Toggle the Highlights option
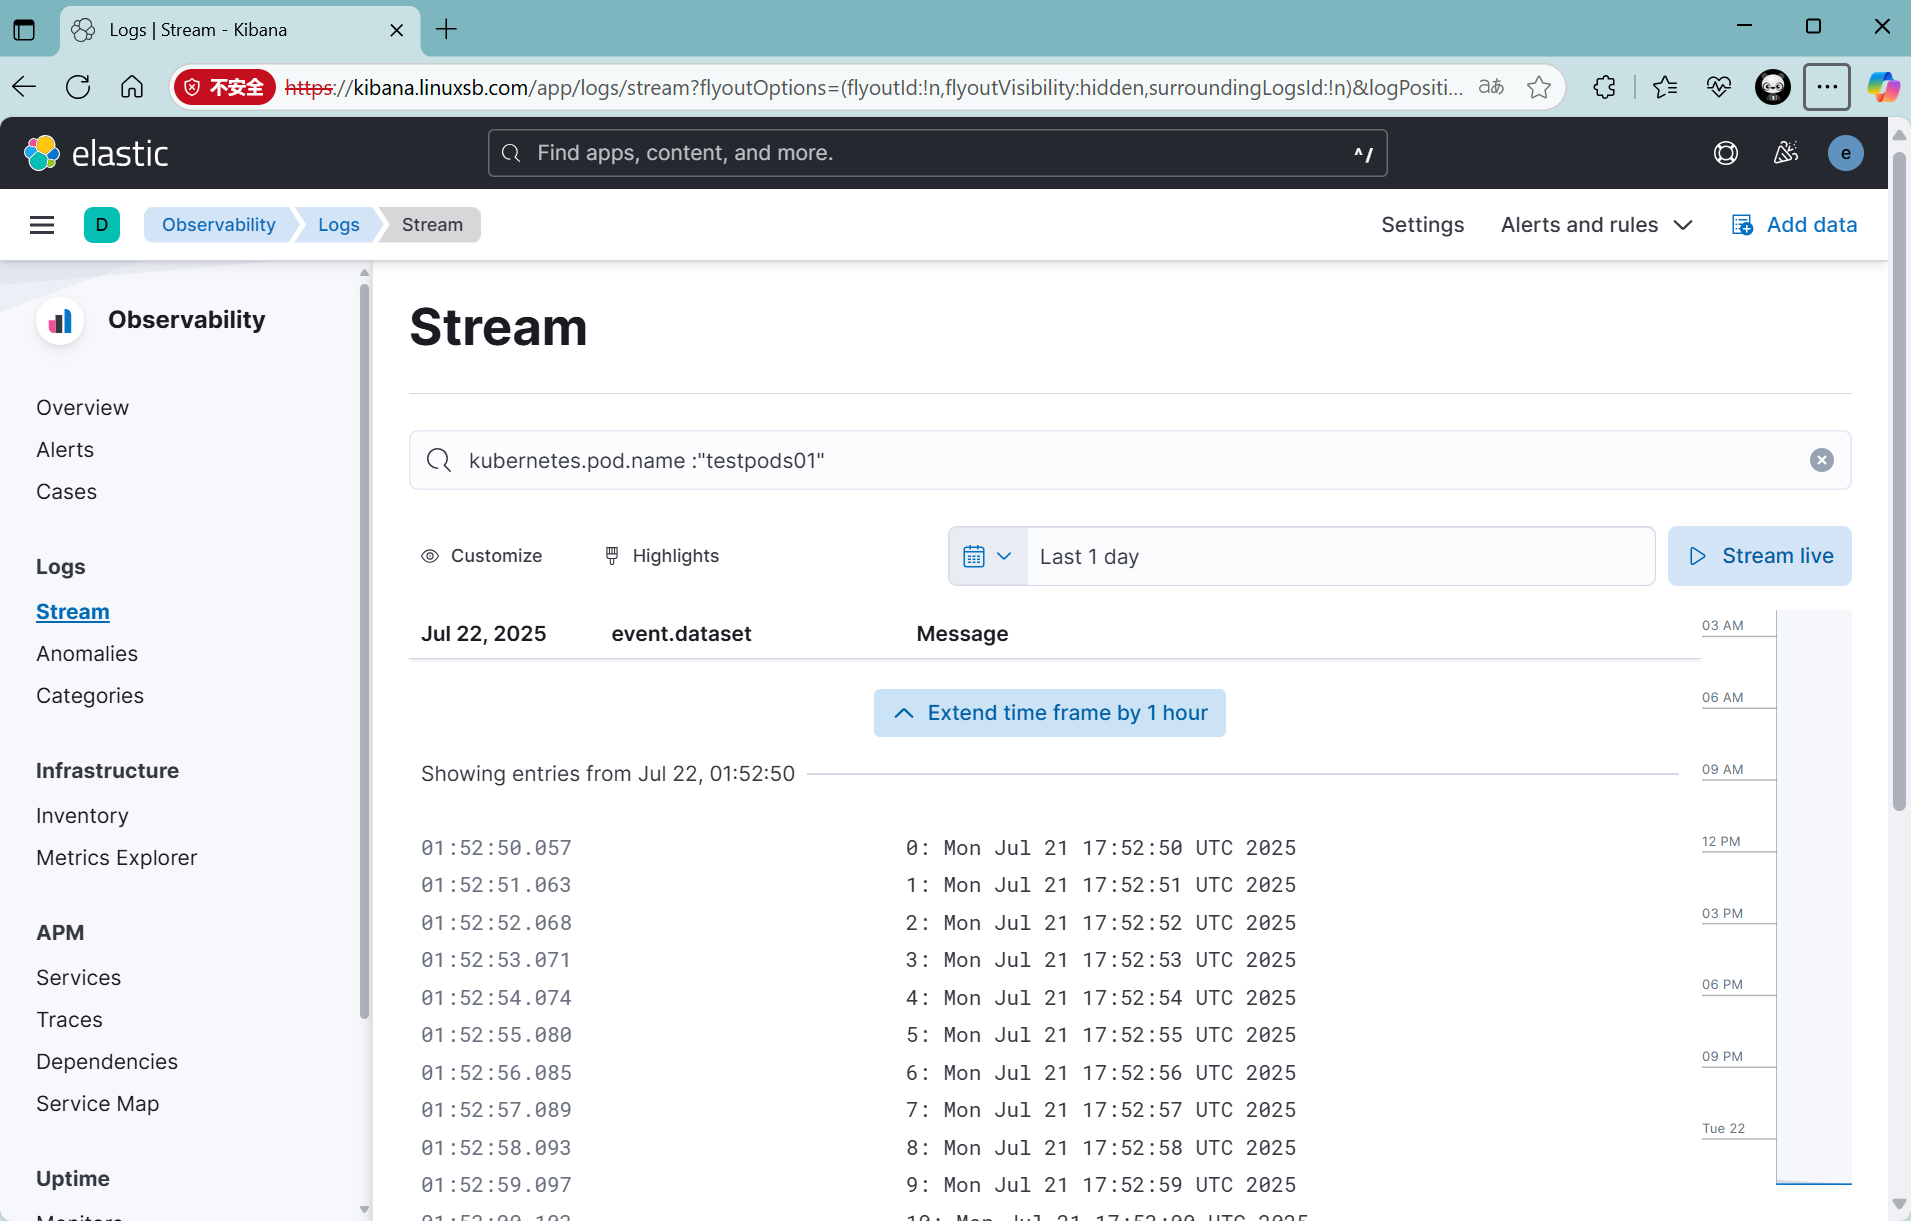Screen dimensions: 1911x1221 pos(661,556)
